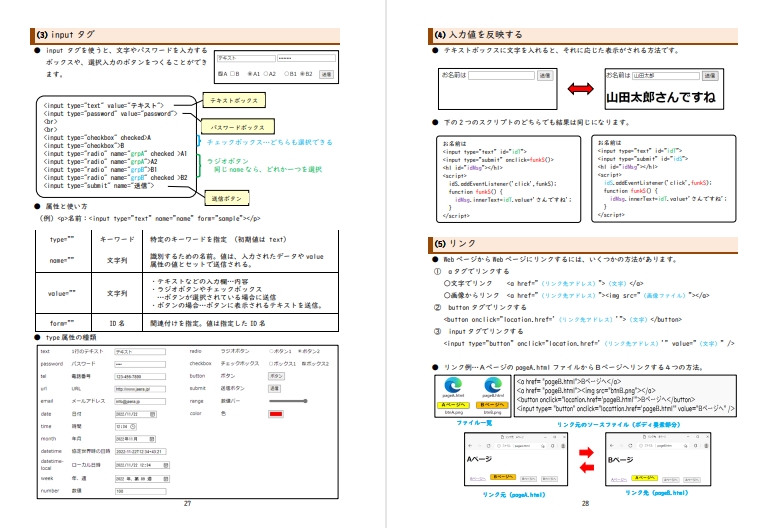Click the yellow Aページへ image button in file list
Viewport: 765px width, 528px height.
(453, 405)
